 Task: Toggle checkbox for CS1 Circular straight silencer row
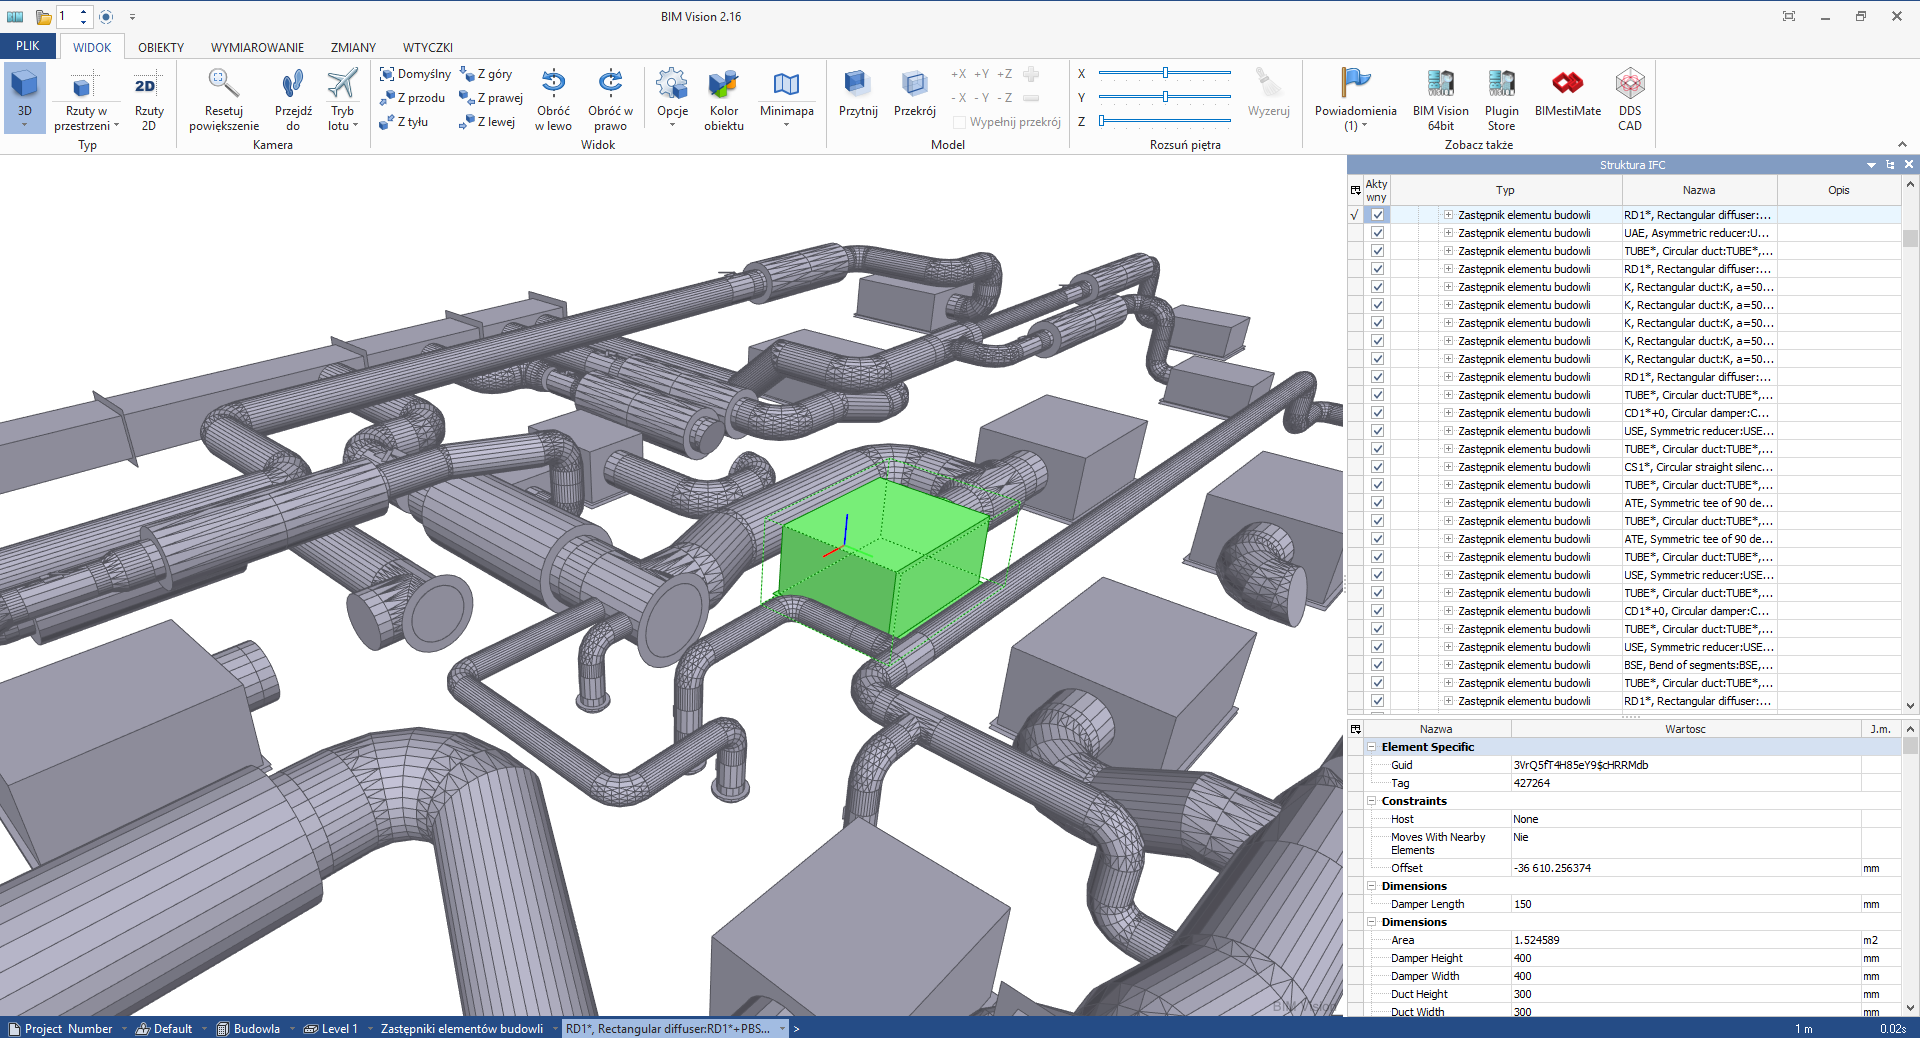tap(1377, 467)
